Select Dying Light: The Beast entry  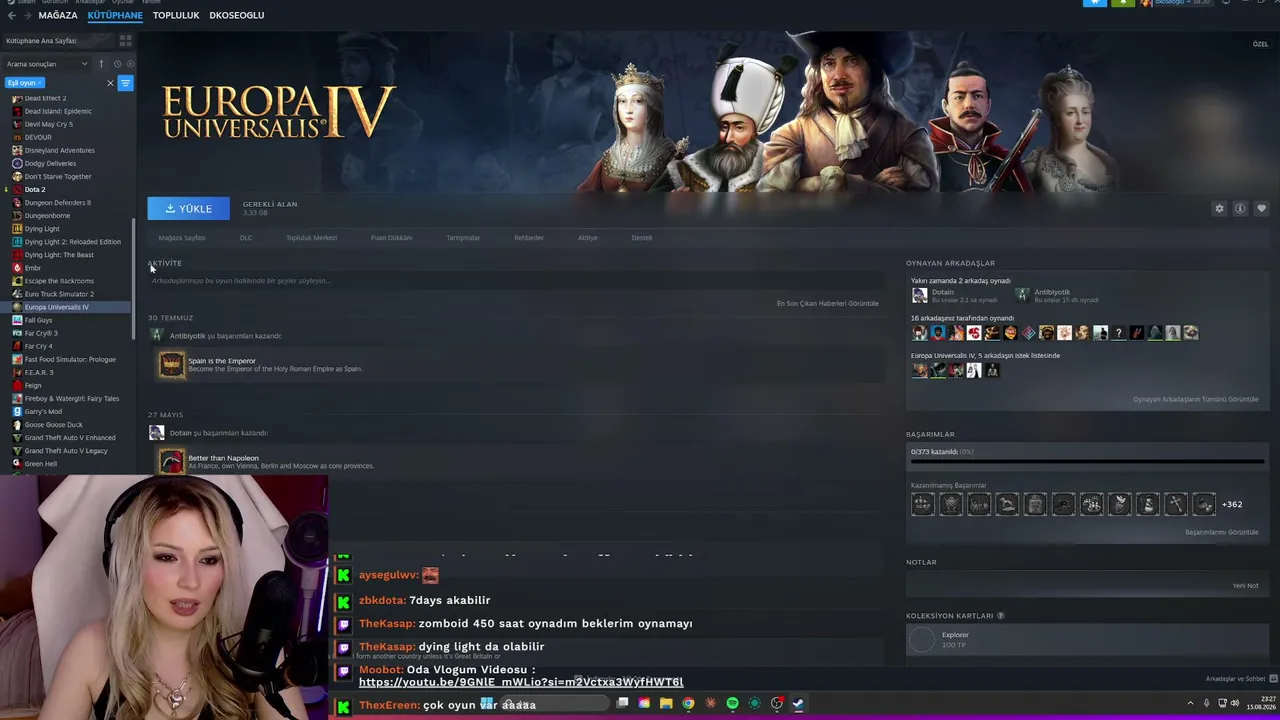[x=59, y=255]
